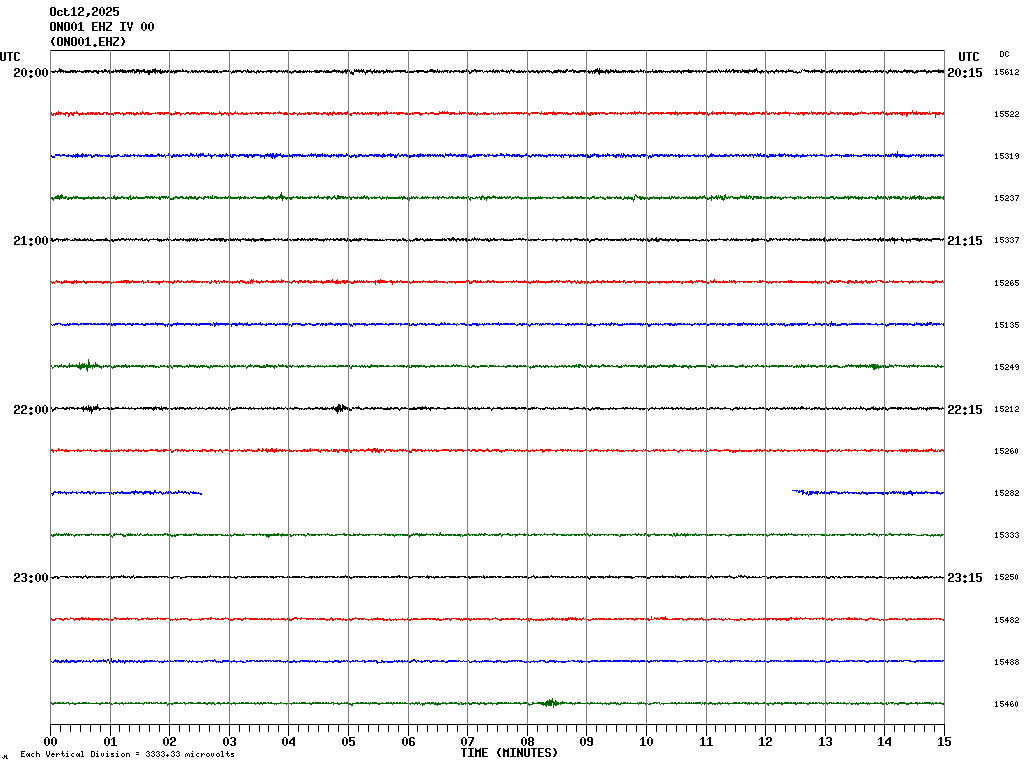
Task: Click the data gap in the blue trace
Action: [x=496, y=492]
